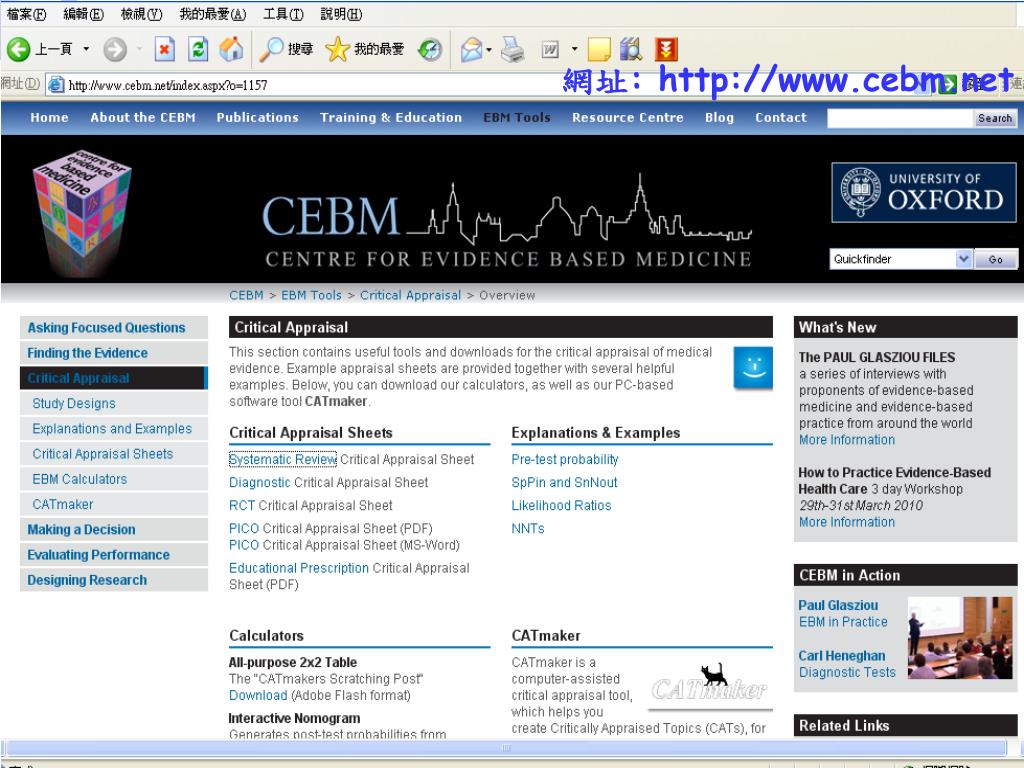Open EBM Calculators sidebar link
Screen dimensions: 1024x768
tap(80, 479)
